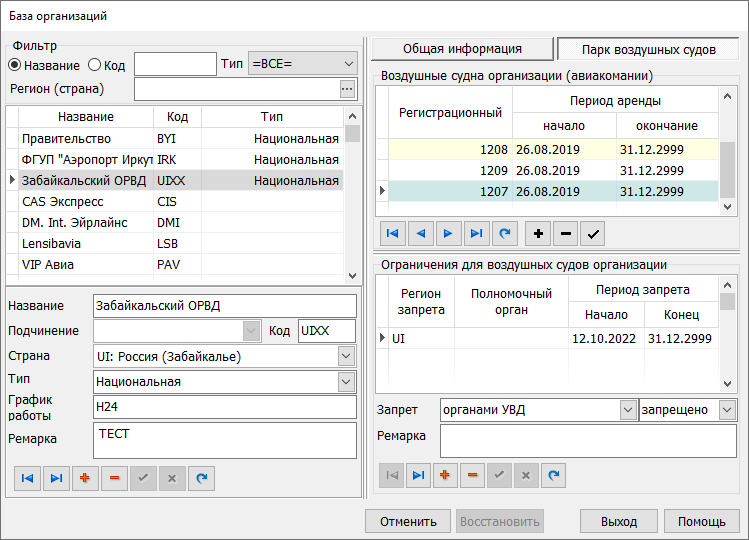Open the Запрет dropdown with органами УВД
The height and width of the screenshot is (540, 749).
[x=627, y=410]
